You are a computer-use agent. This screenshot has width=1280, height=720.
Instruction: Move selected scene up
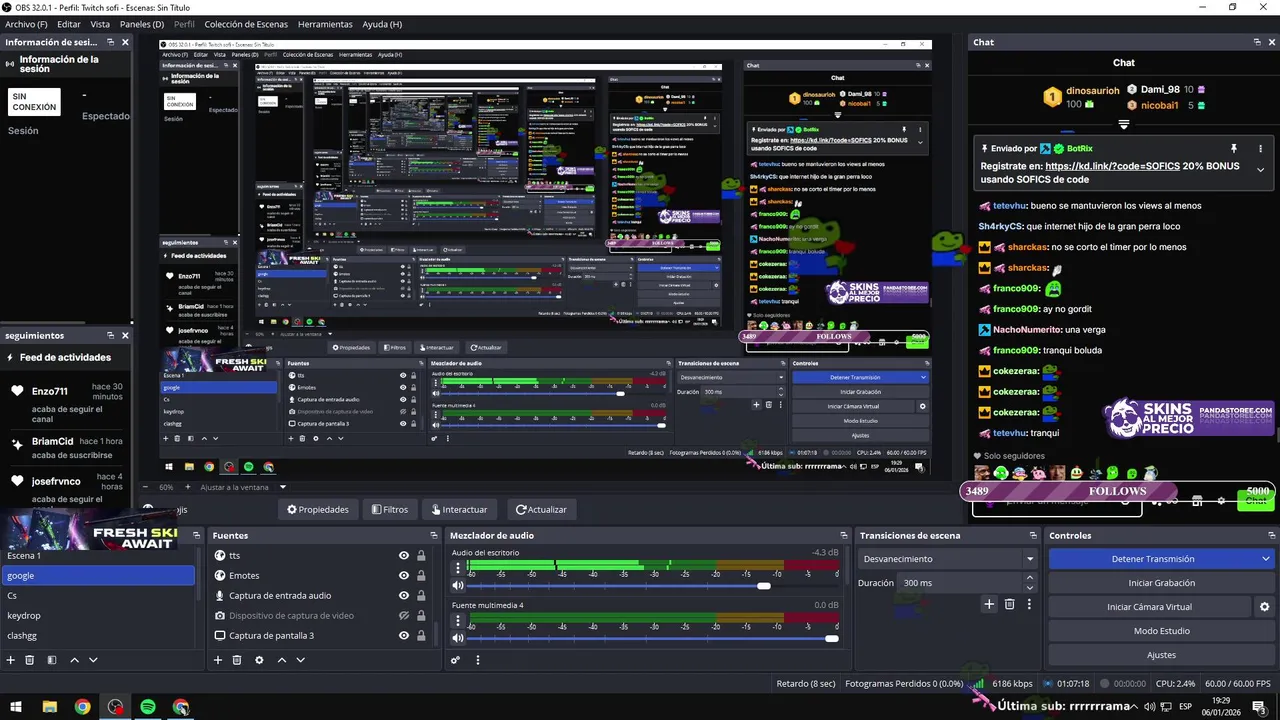coord(74,660)
